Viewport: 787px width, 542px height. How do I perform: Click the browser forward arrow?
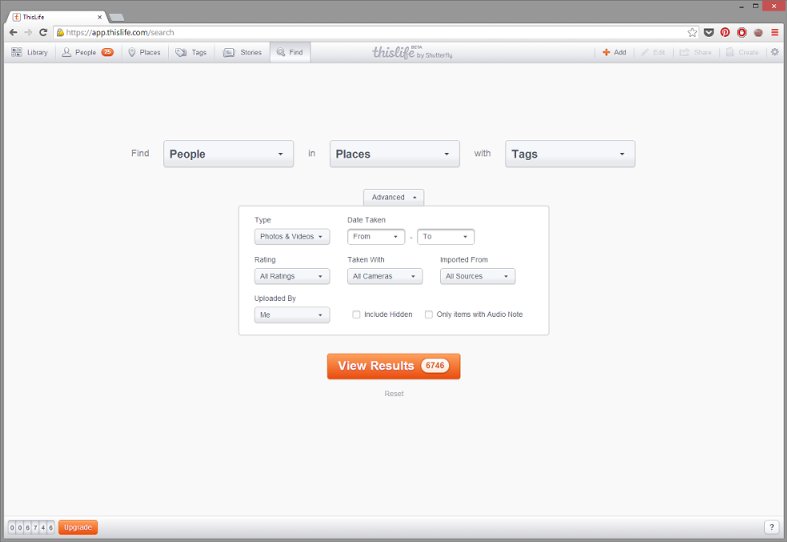click(x=28, y=32)
